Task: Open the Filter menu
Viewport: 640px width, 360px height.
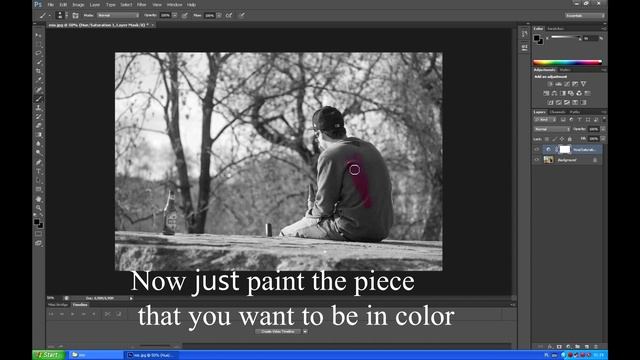Action: (x=142, y=4)
